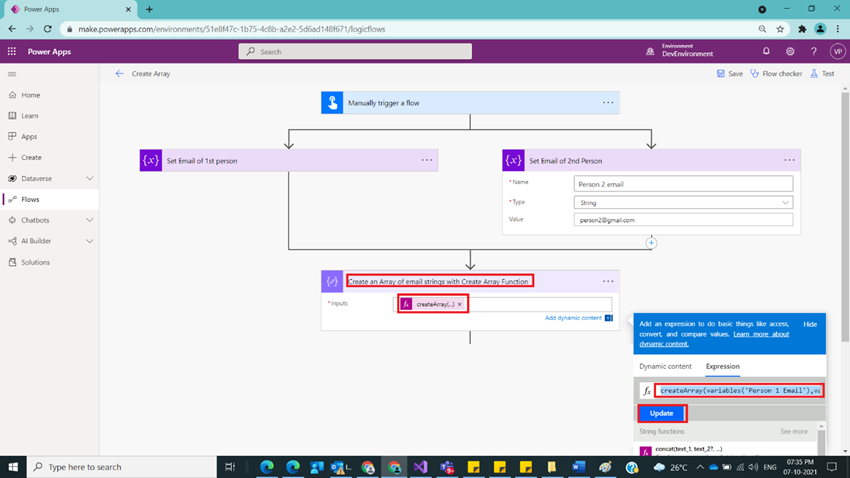Viewport: 850px width, 478px height.
Task: Click the Compose action icon
Action: click(x=332, y=281)
